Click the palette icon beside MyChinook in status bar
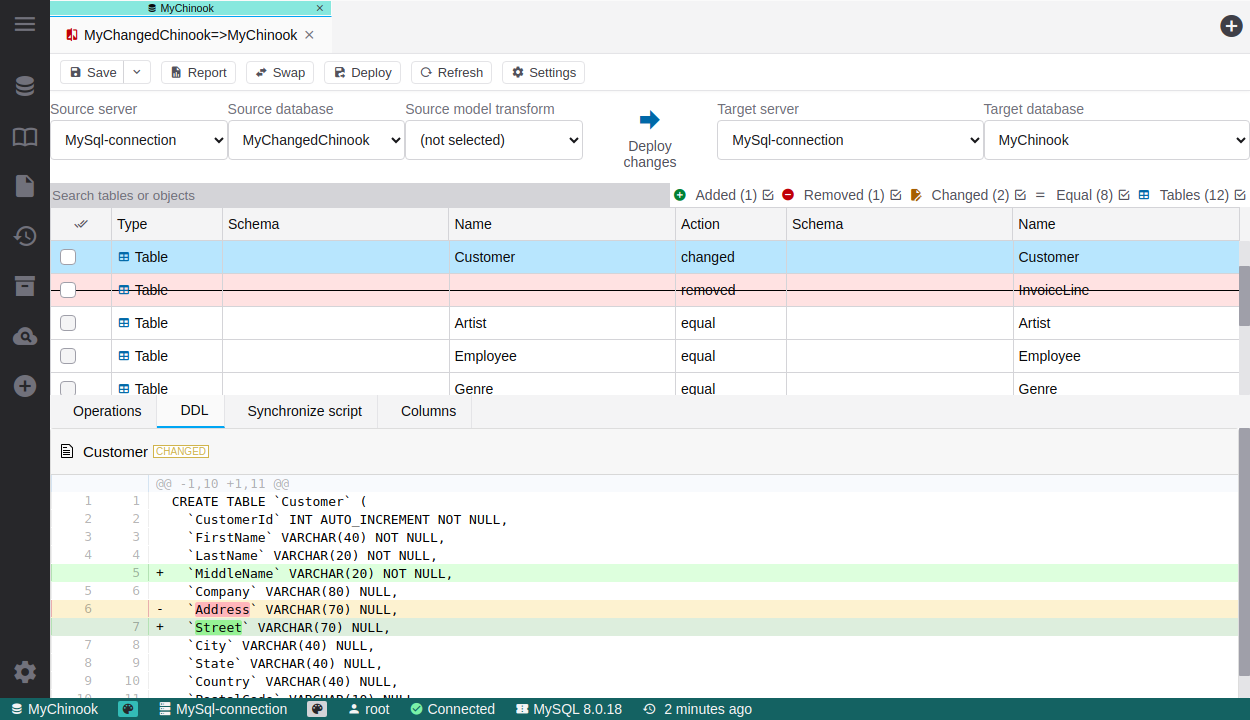This screenshot has width=1250, height=720. (x=128, y=709)
